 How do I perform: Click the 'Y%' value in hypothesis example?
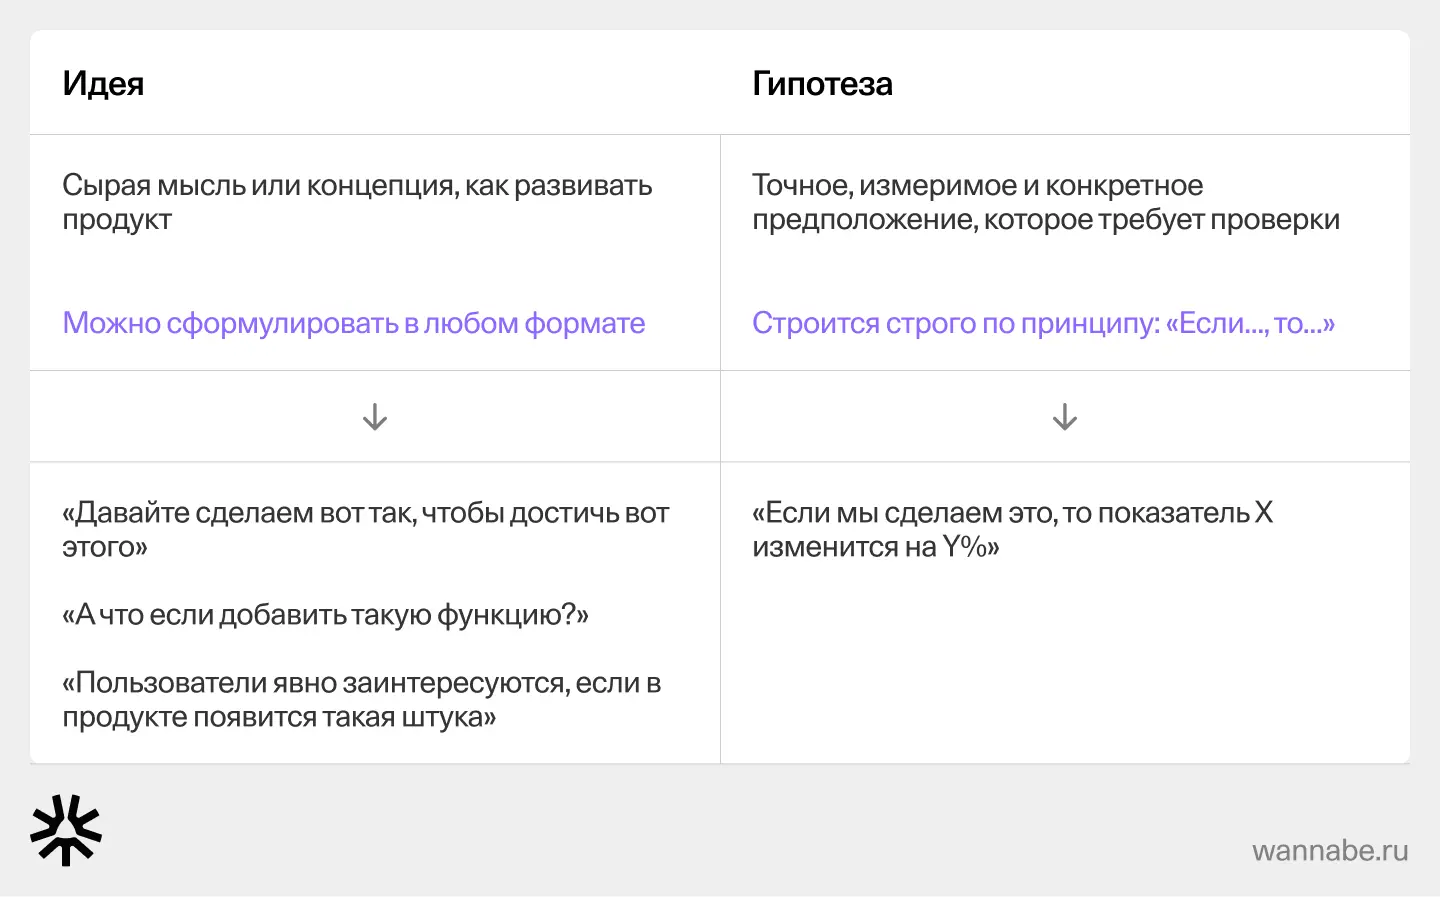[966, 547]
